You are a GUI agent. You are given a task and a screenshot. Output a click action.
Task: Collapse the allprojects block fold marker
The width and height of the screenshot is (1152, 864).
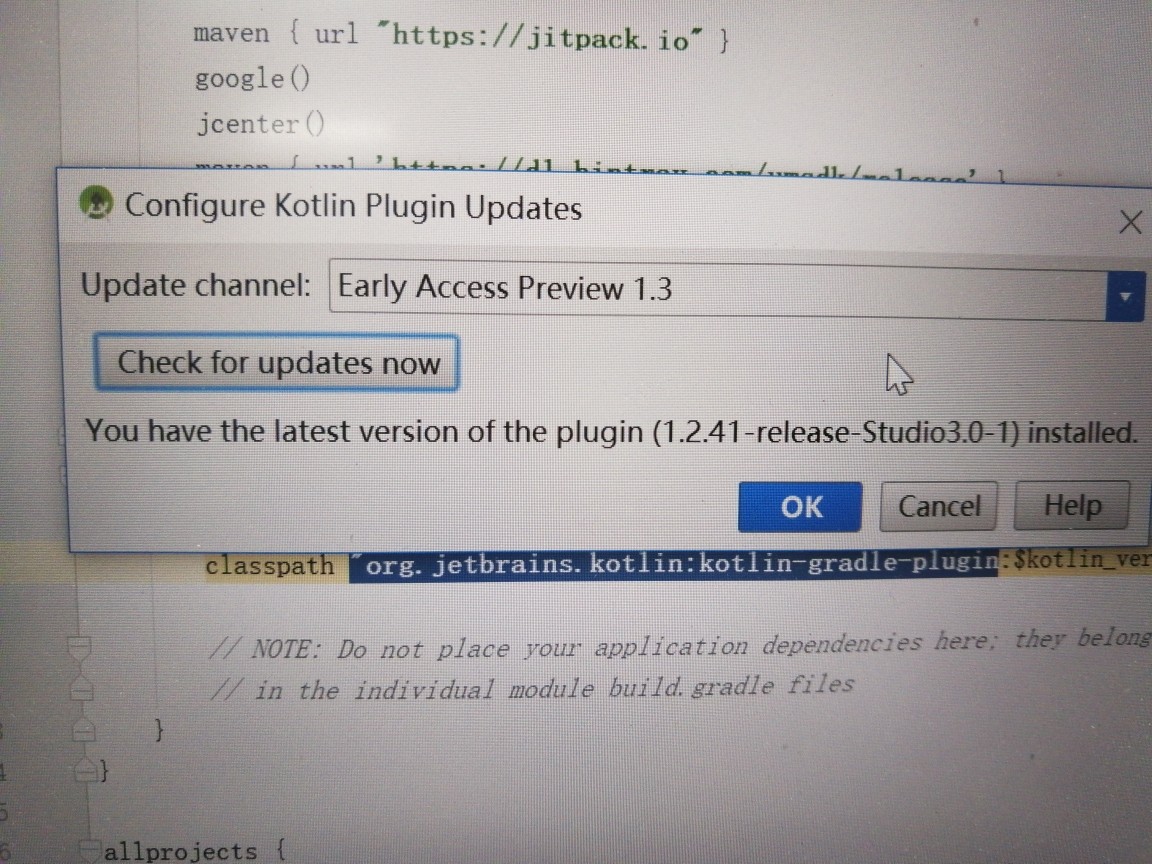pyautogui.click(x=90, y=850)
